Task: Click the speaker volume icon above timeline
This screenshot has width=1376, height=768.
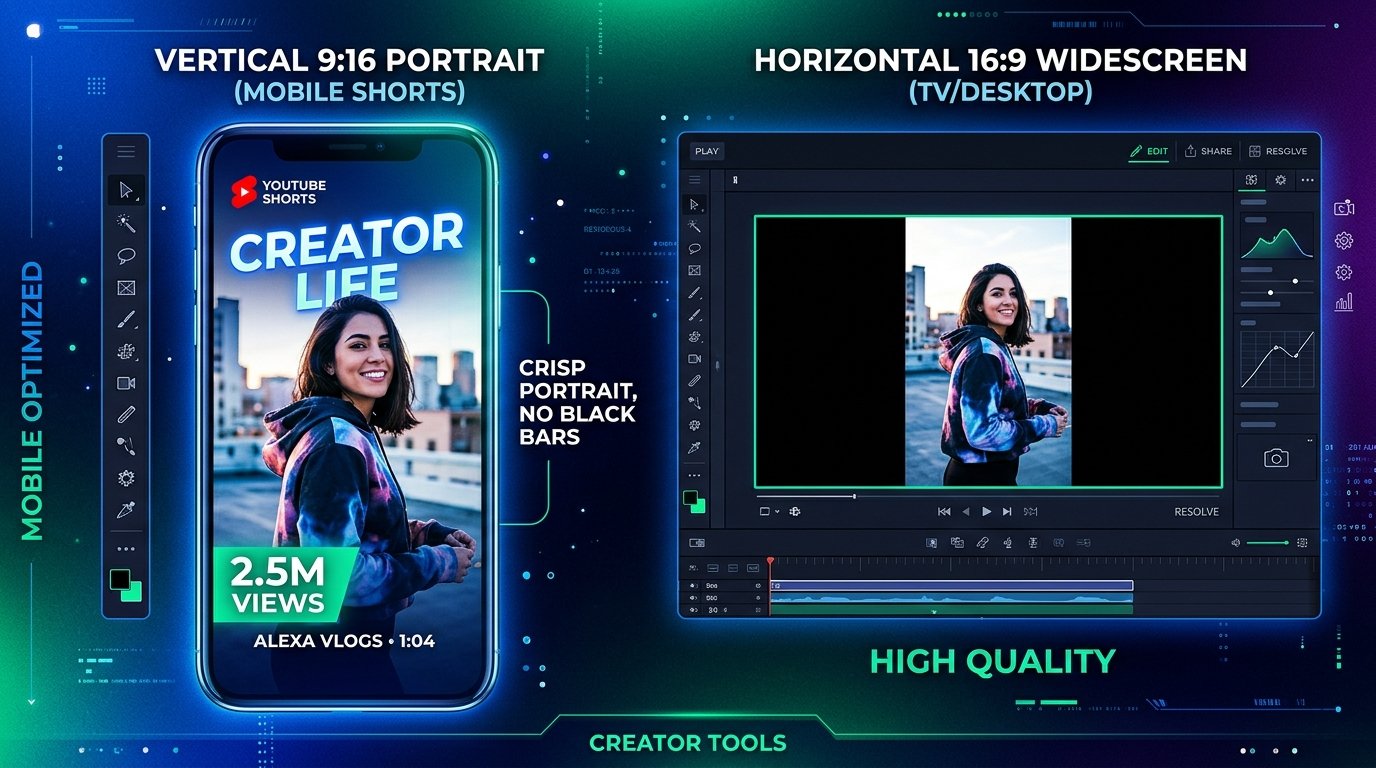Action: click(1236, 543)
